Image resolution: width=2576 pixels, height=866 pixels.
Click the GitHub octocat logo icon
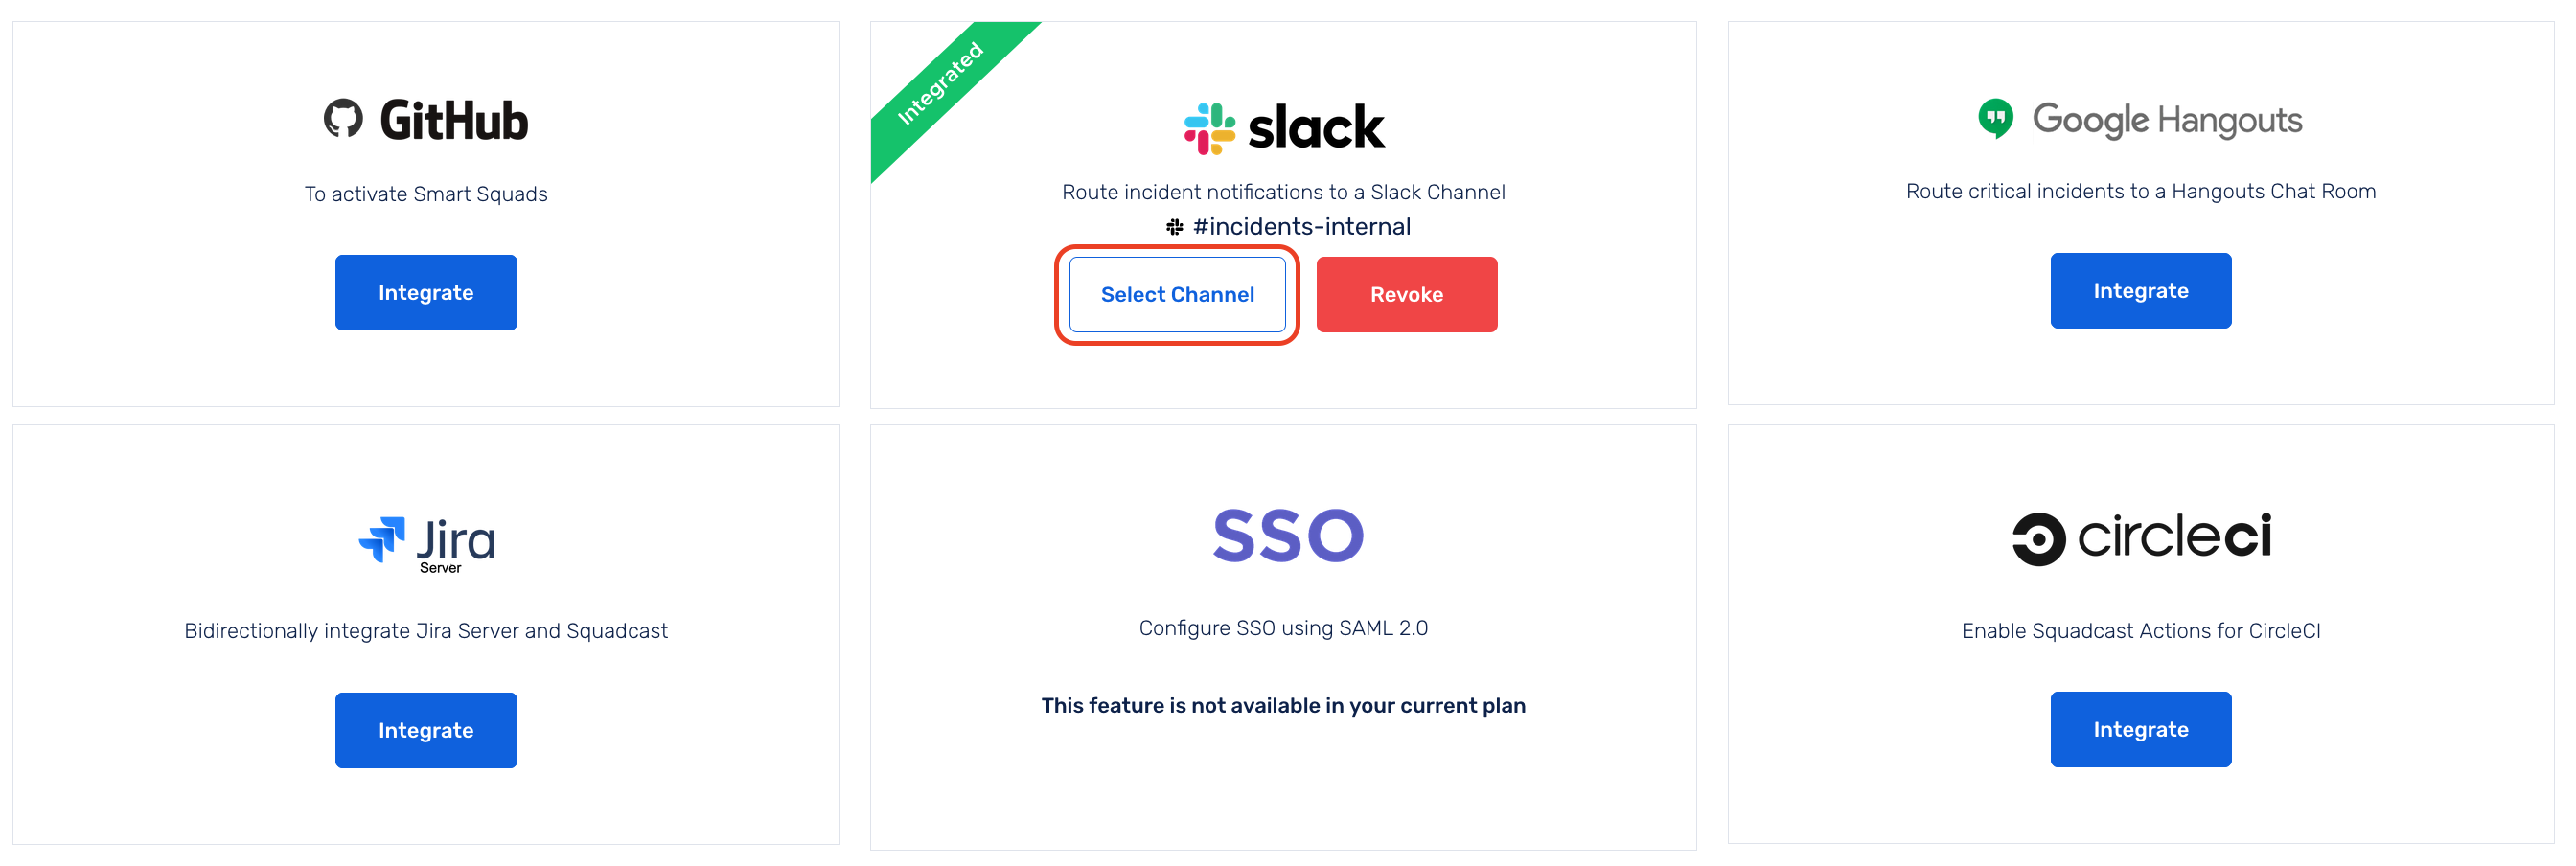coord(343,119)
